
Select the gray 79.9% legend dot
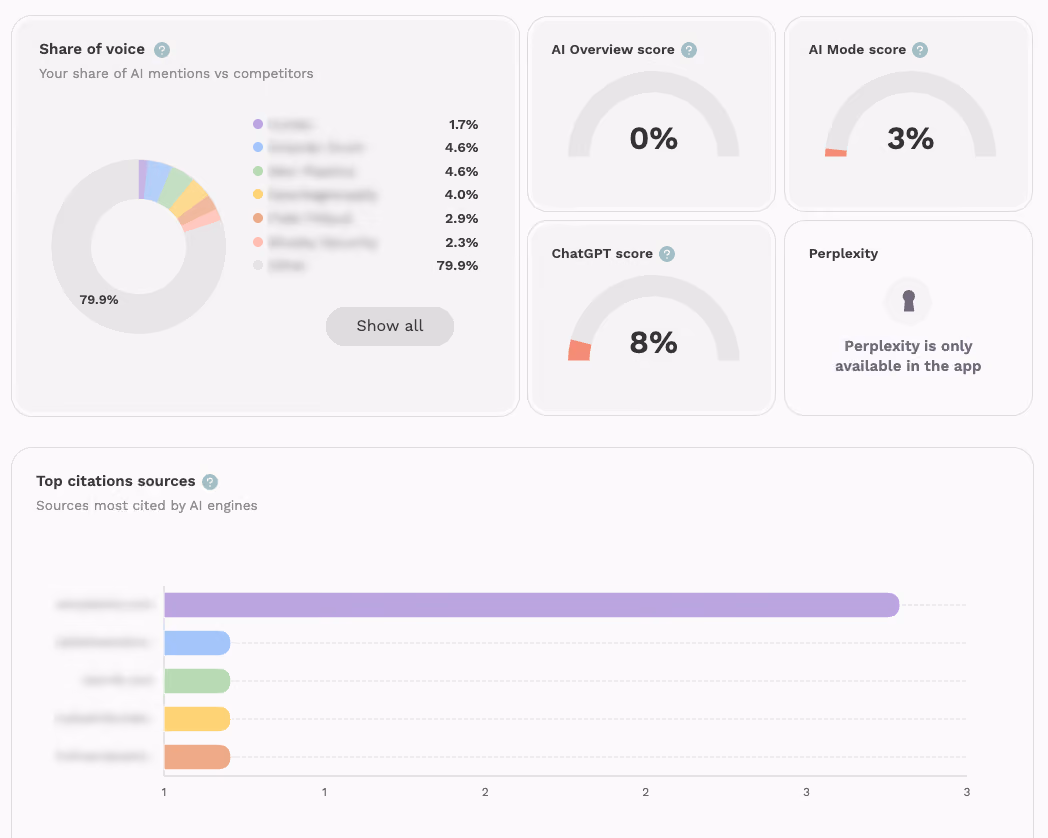tap(258, 265)
